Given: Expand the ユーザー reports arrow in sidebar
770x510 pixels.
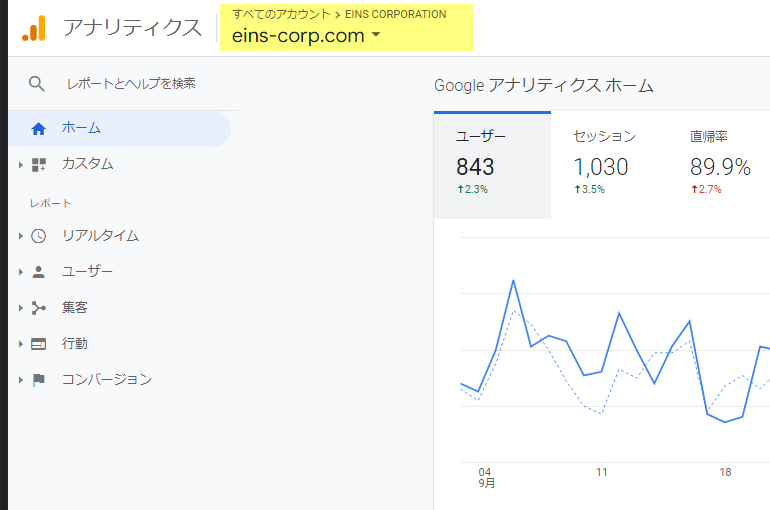Looking at the screenshot, I should click(x=21, y=272).
